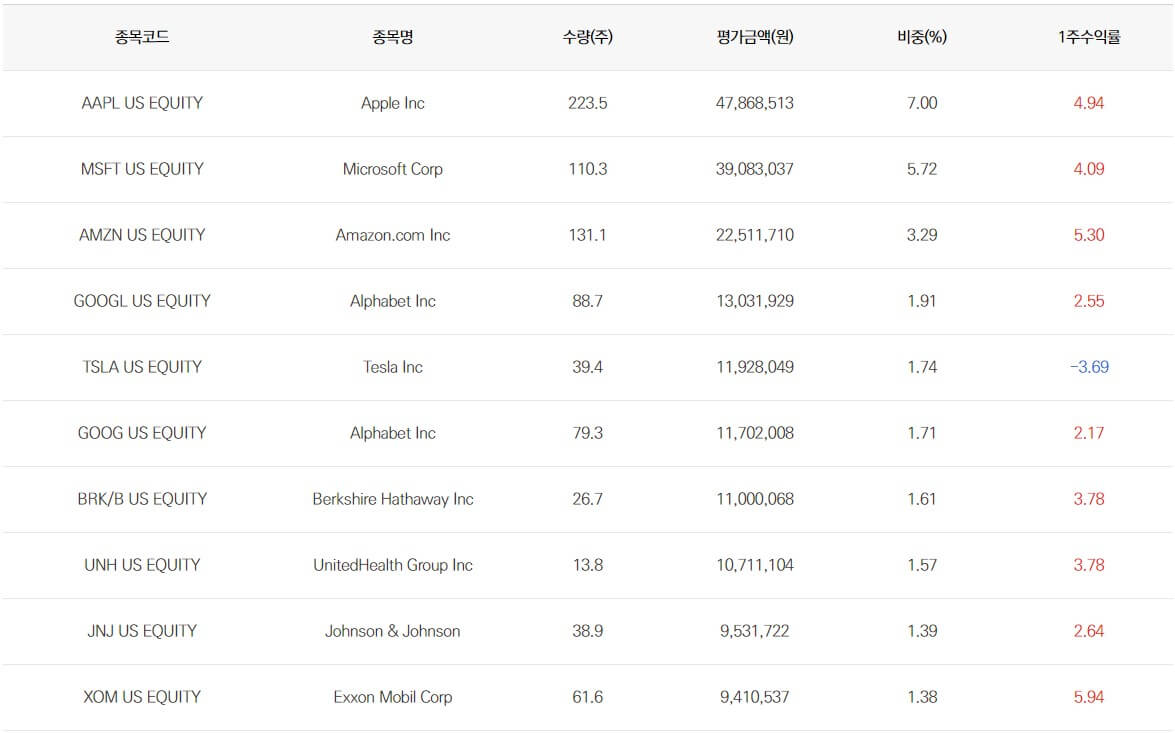
Task: Click the negative return -3.69
Action: point(1089,366)
